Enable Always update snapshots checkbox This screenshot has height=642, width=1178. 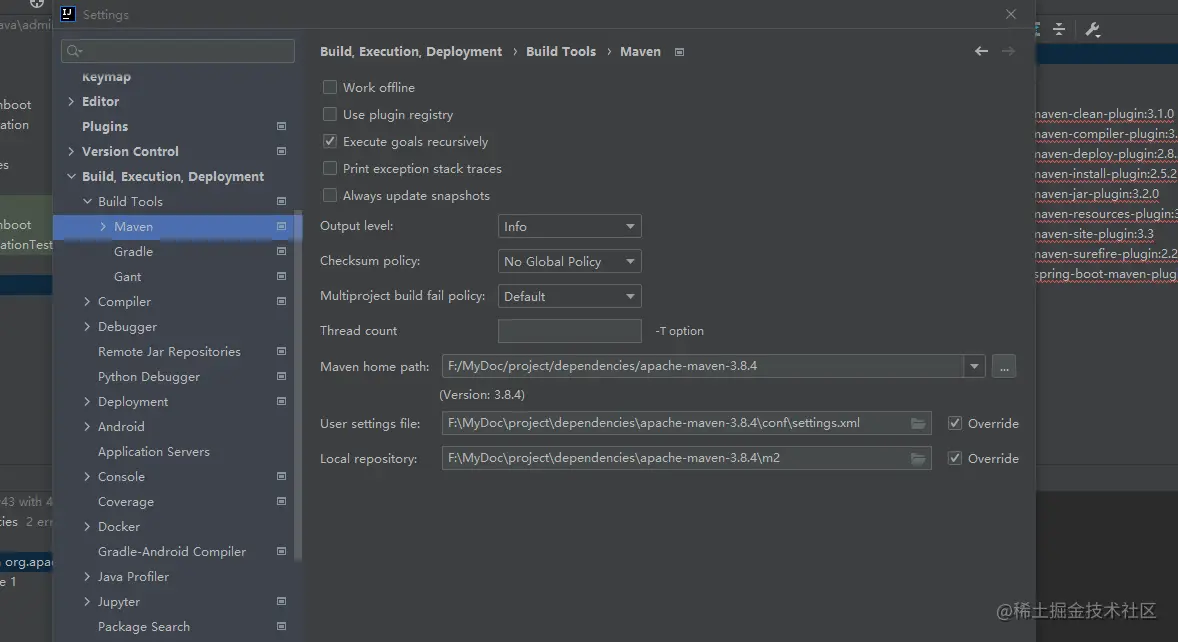[330, 195]
